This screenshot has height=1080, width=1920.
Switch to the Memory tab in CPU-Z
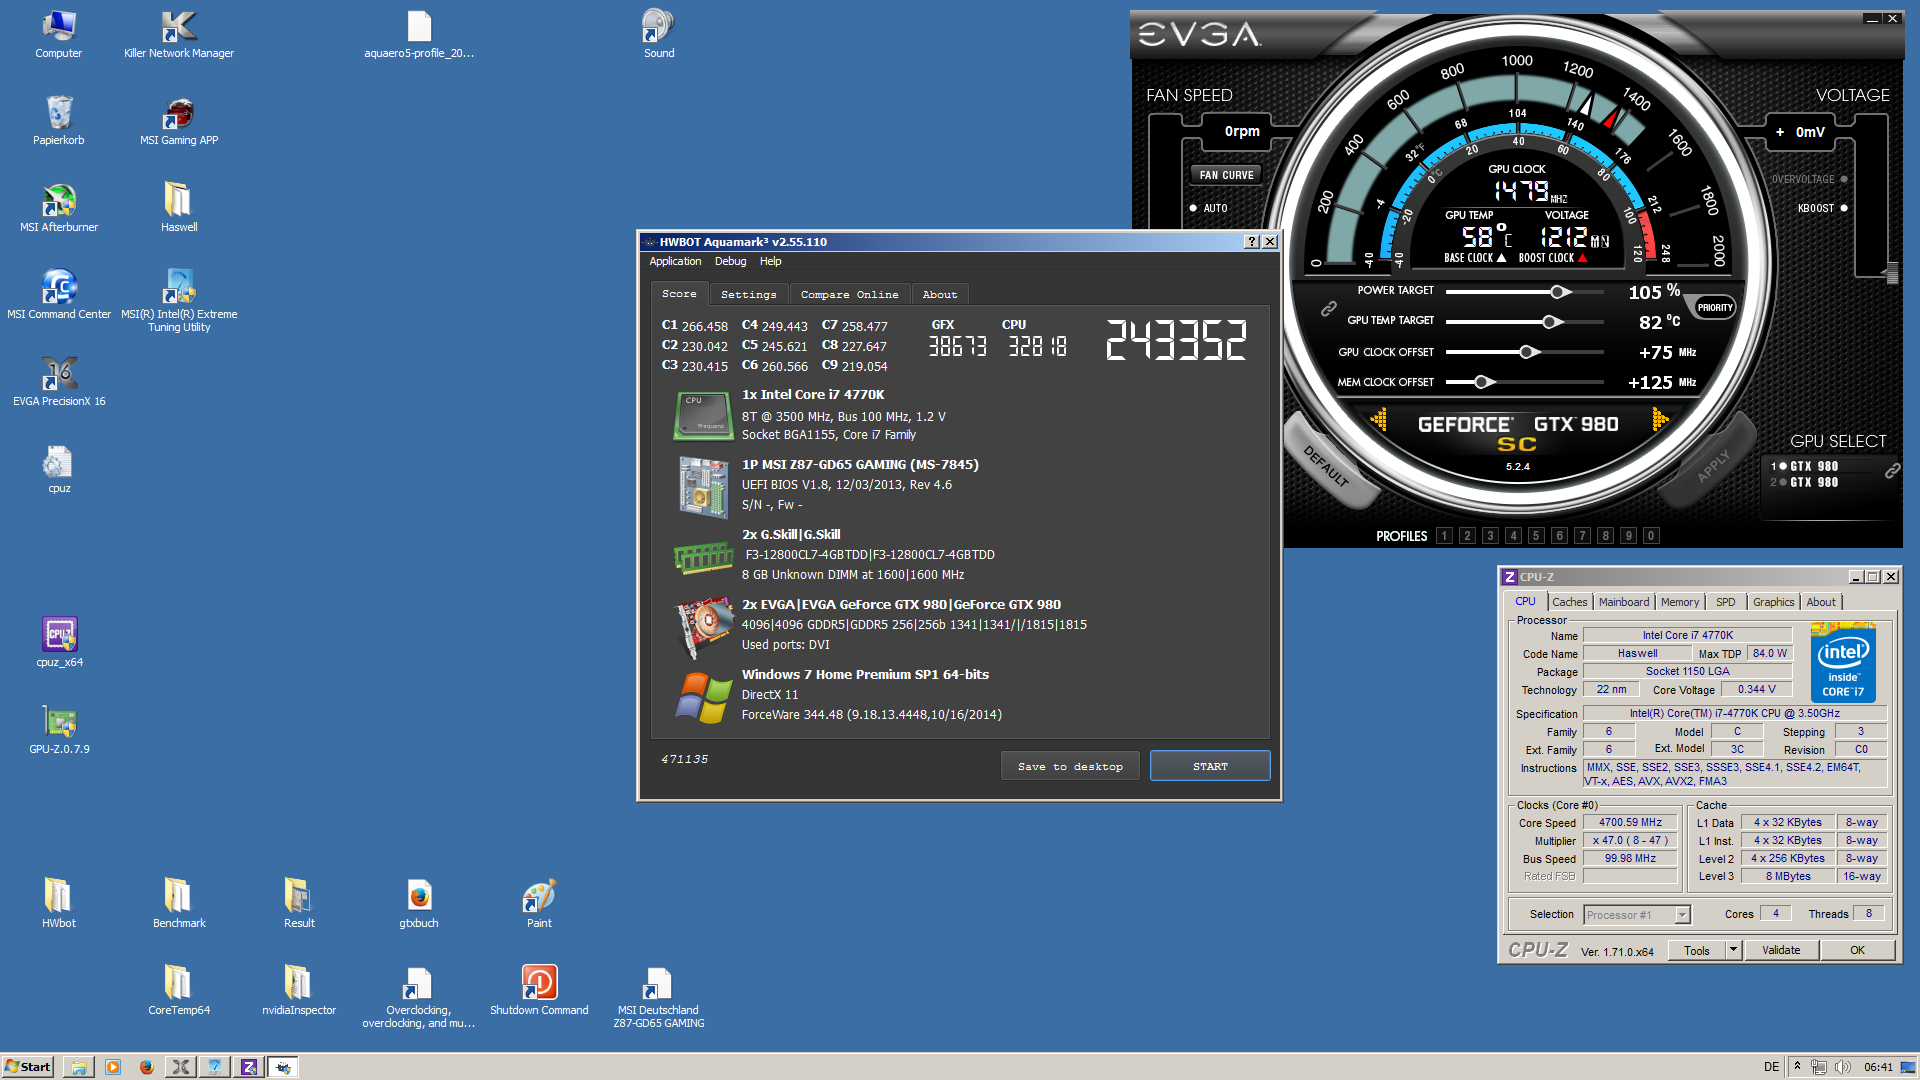[1679, 602]
